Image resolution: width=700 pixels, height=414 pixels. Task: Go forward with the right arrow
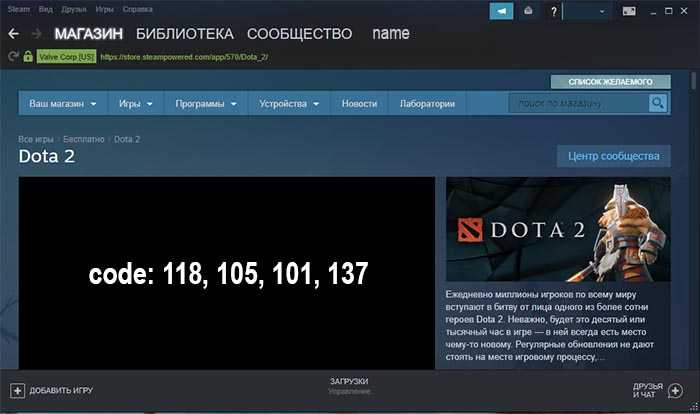click(x=37, y=33)
